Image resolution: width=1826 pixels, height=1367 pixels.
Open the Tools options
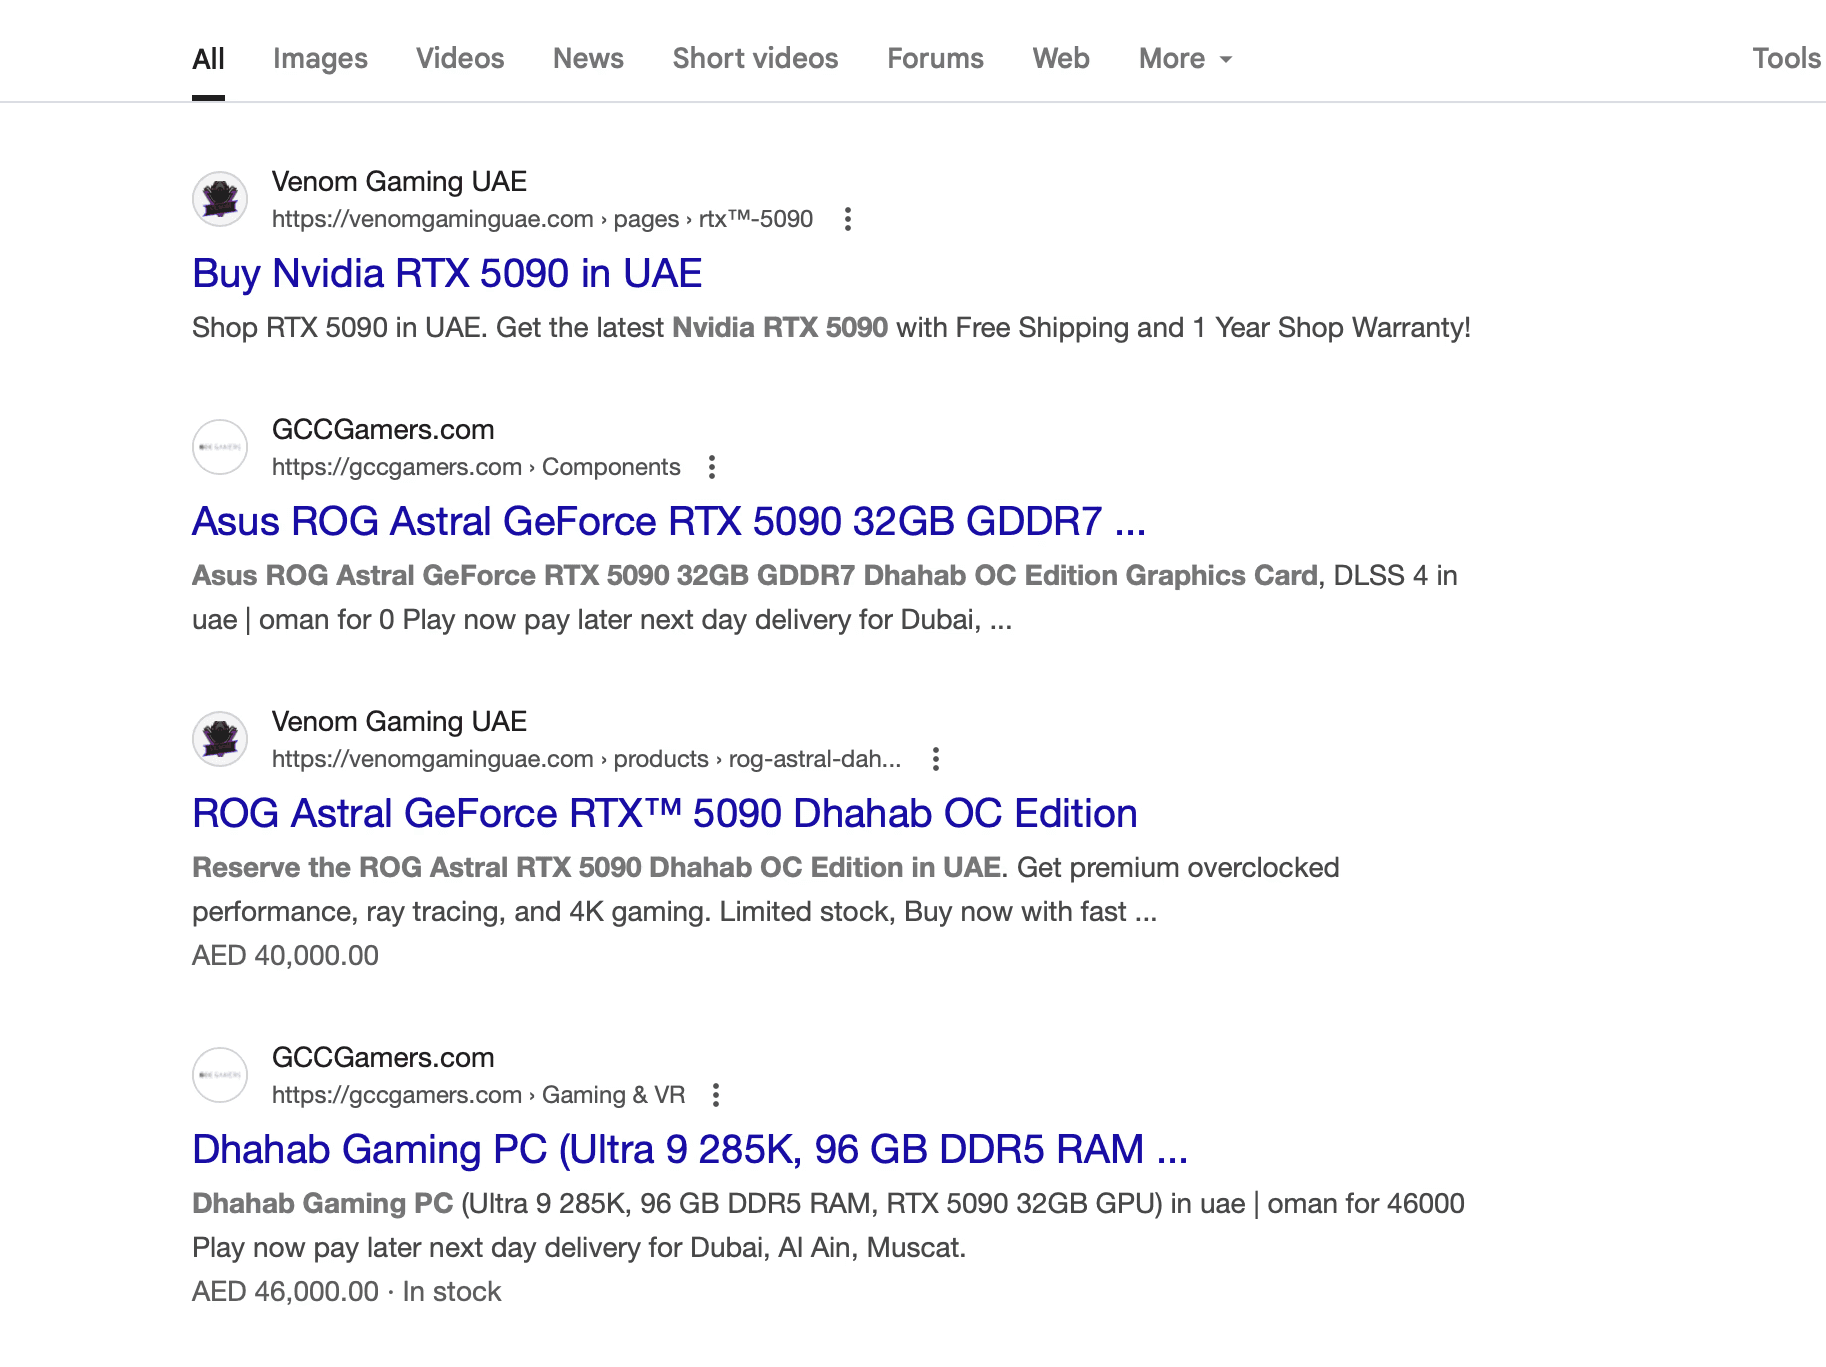(1787, 58)
